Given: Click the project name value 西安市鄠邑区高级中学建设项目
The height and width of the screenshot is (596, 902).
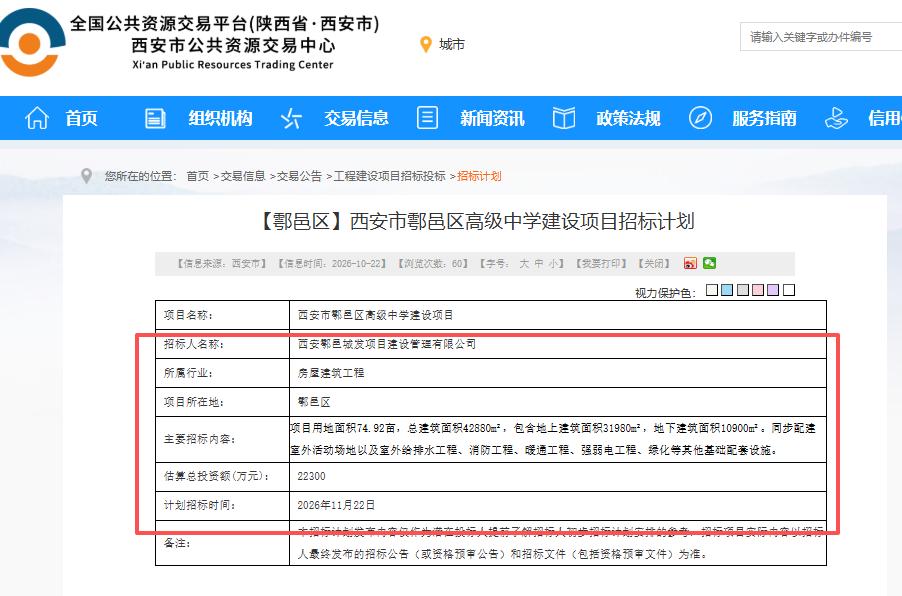Looking at the screenshot, I should 375,315.
